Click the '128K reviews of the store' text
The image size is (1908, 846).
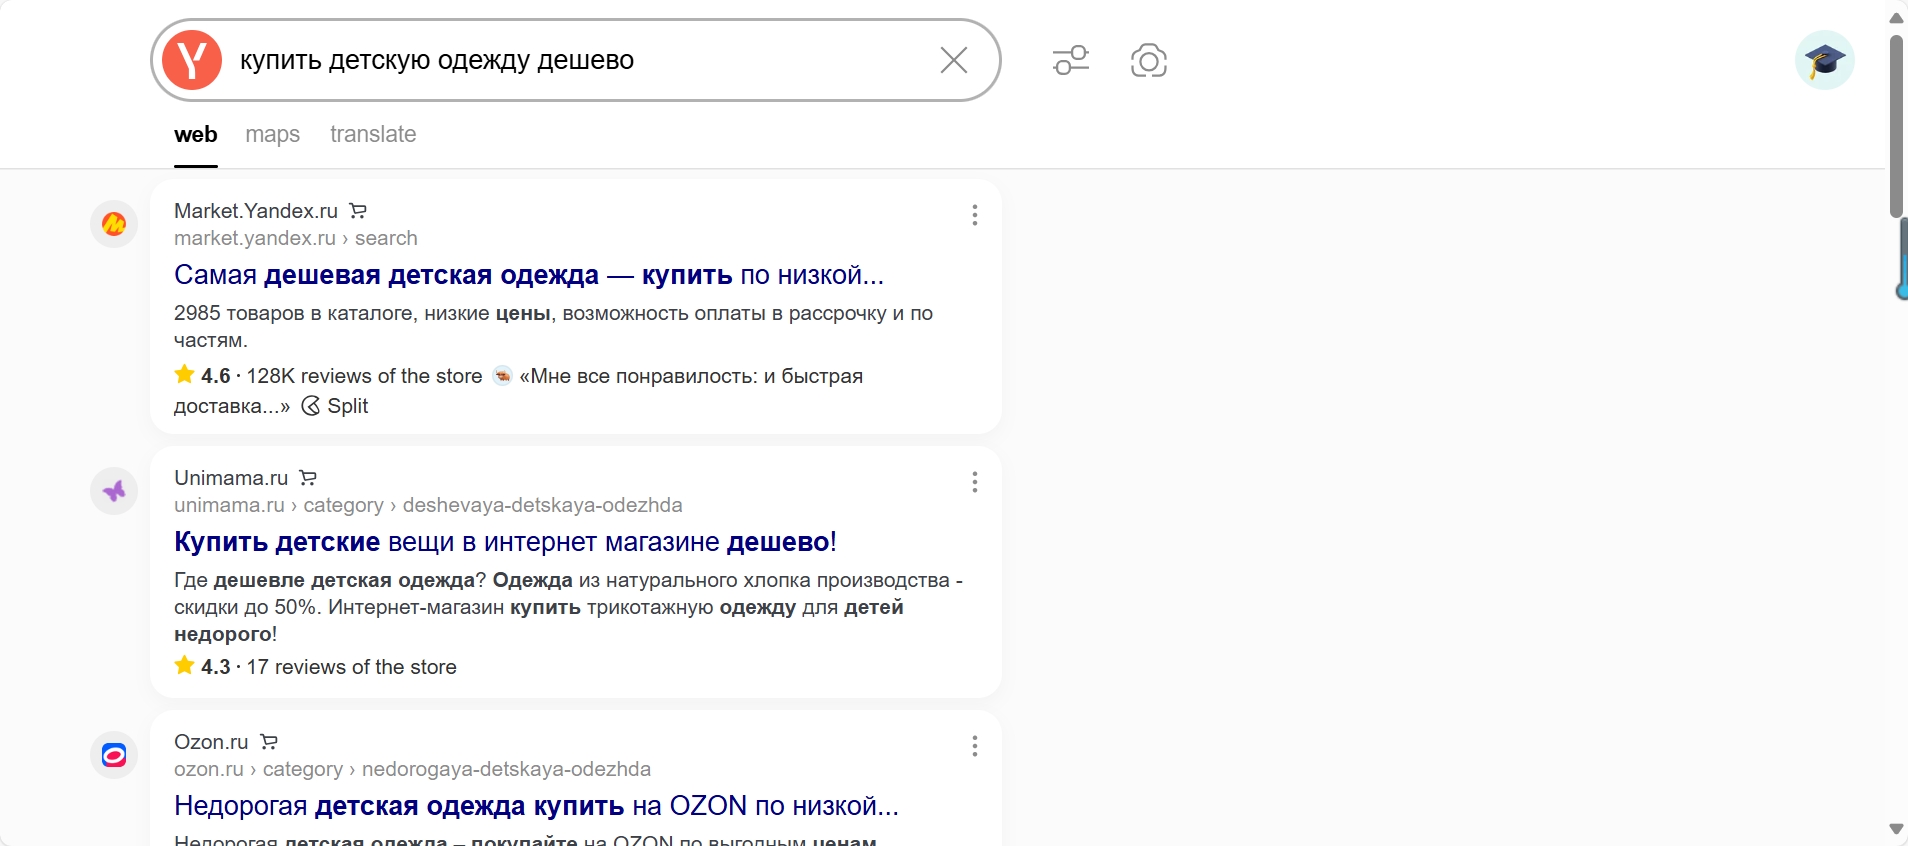click(364, 376)
